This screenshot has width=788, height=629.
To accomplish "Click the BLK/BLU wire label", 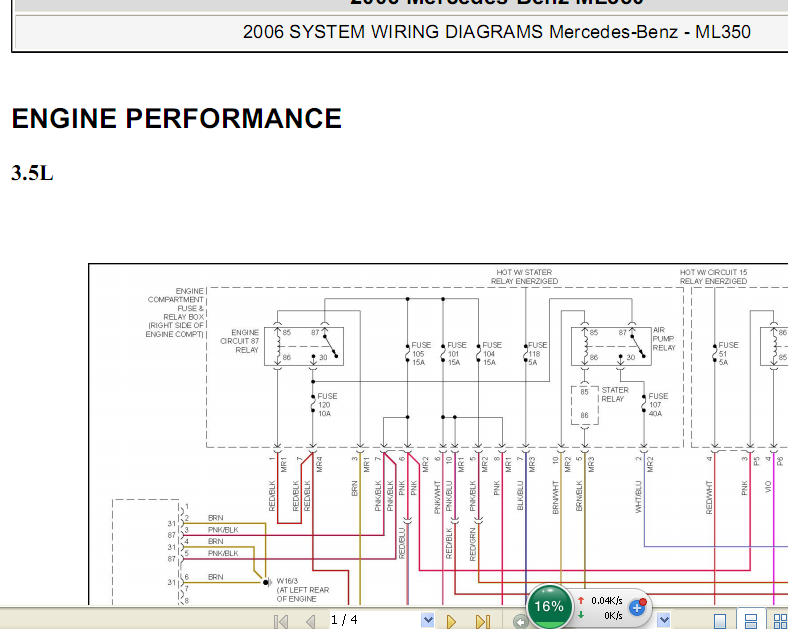I will point(520,496).
